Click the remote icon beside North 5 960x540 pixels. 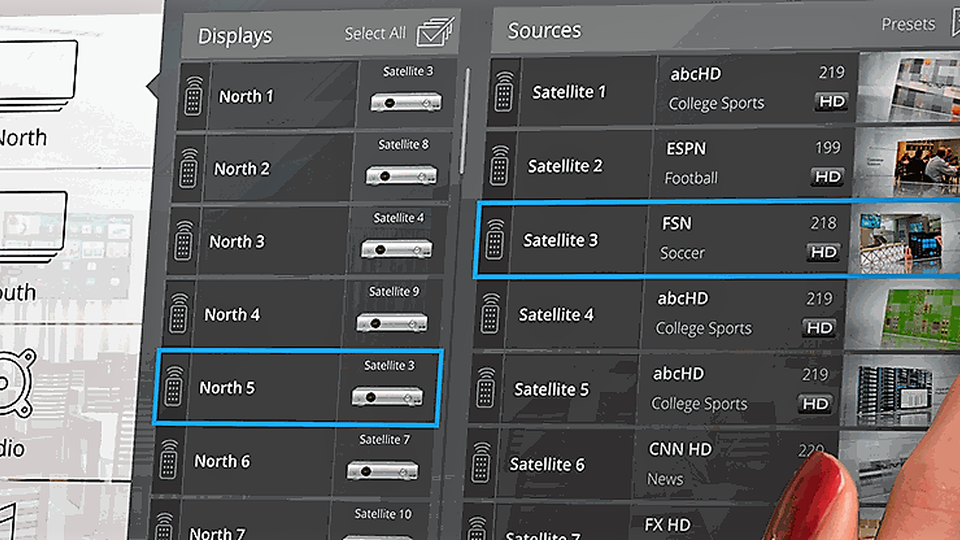tap(174, 387)
